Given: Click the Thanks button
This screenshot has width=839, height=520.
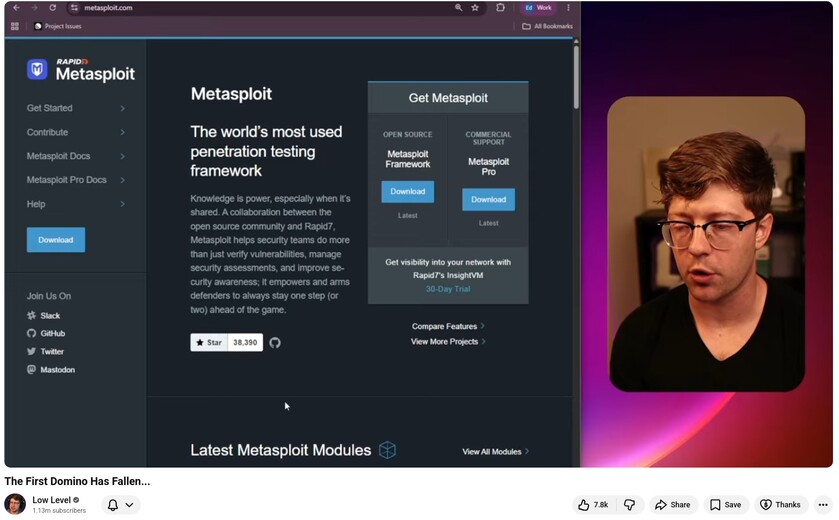Looking at the screenshot, I should coord(781,505).
